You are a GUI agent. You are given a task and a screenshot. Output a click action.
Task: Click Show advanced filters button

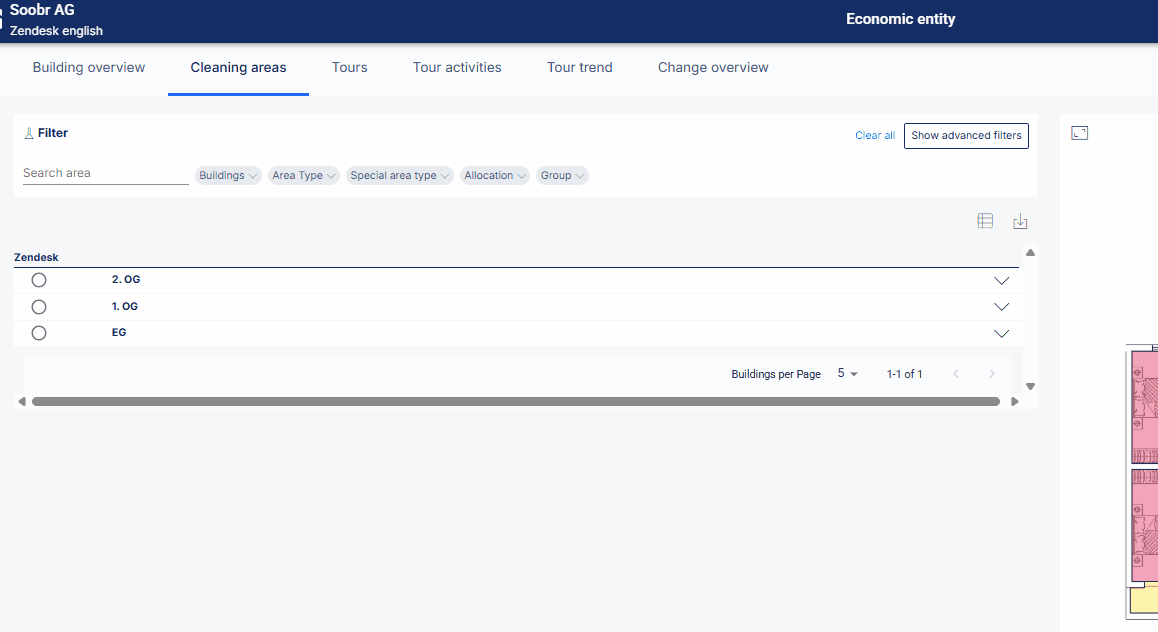pyautogui.click(x=966, y=136)
